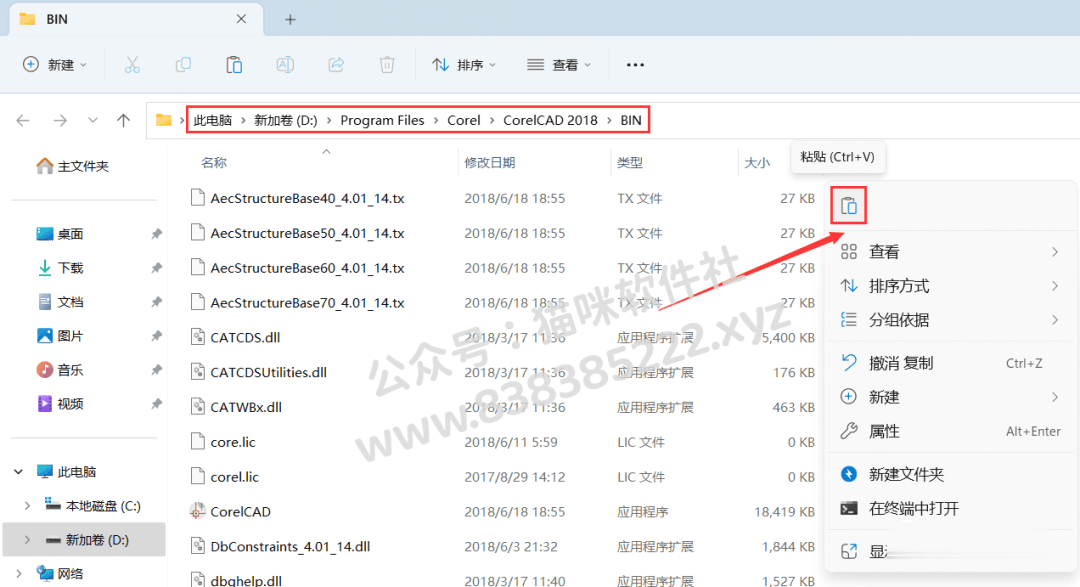This screenshot has width=1080, height=587.
Task: Add a new tab with plus button
Action: click(290, 19)
